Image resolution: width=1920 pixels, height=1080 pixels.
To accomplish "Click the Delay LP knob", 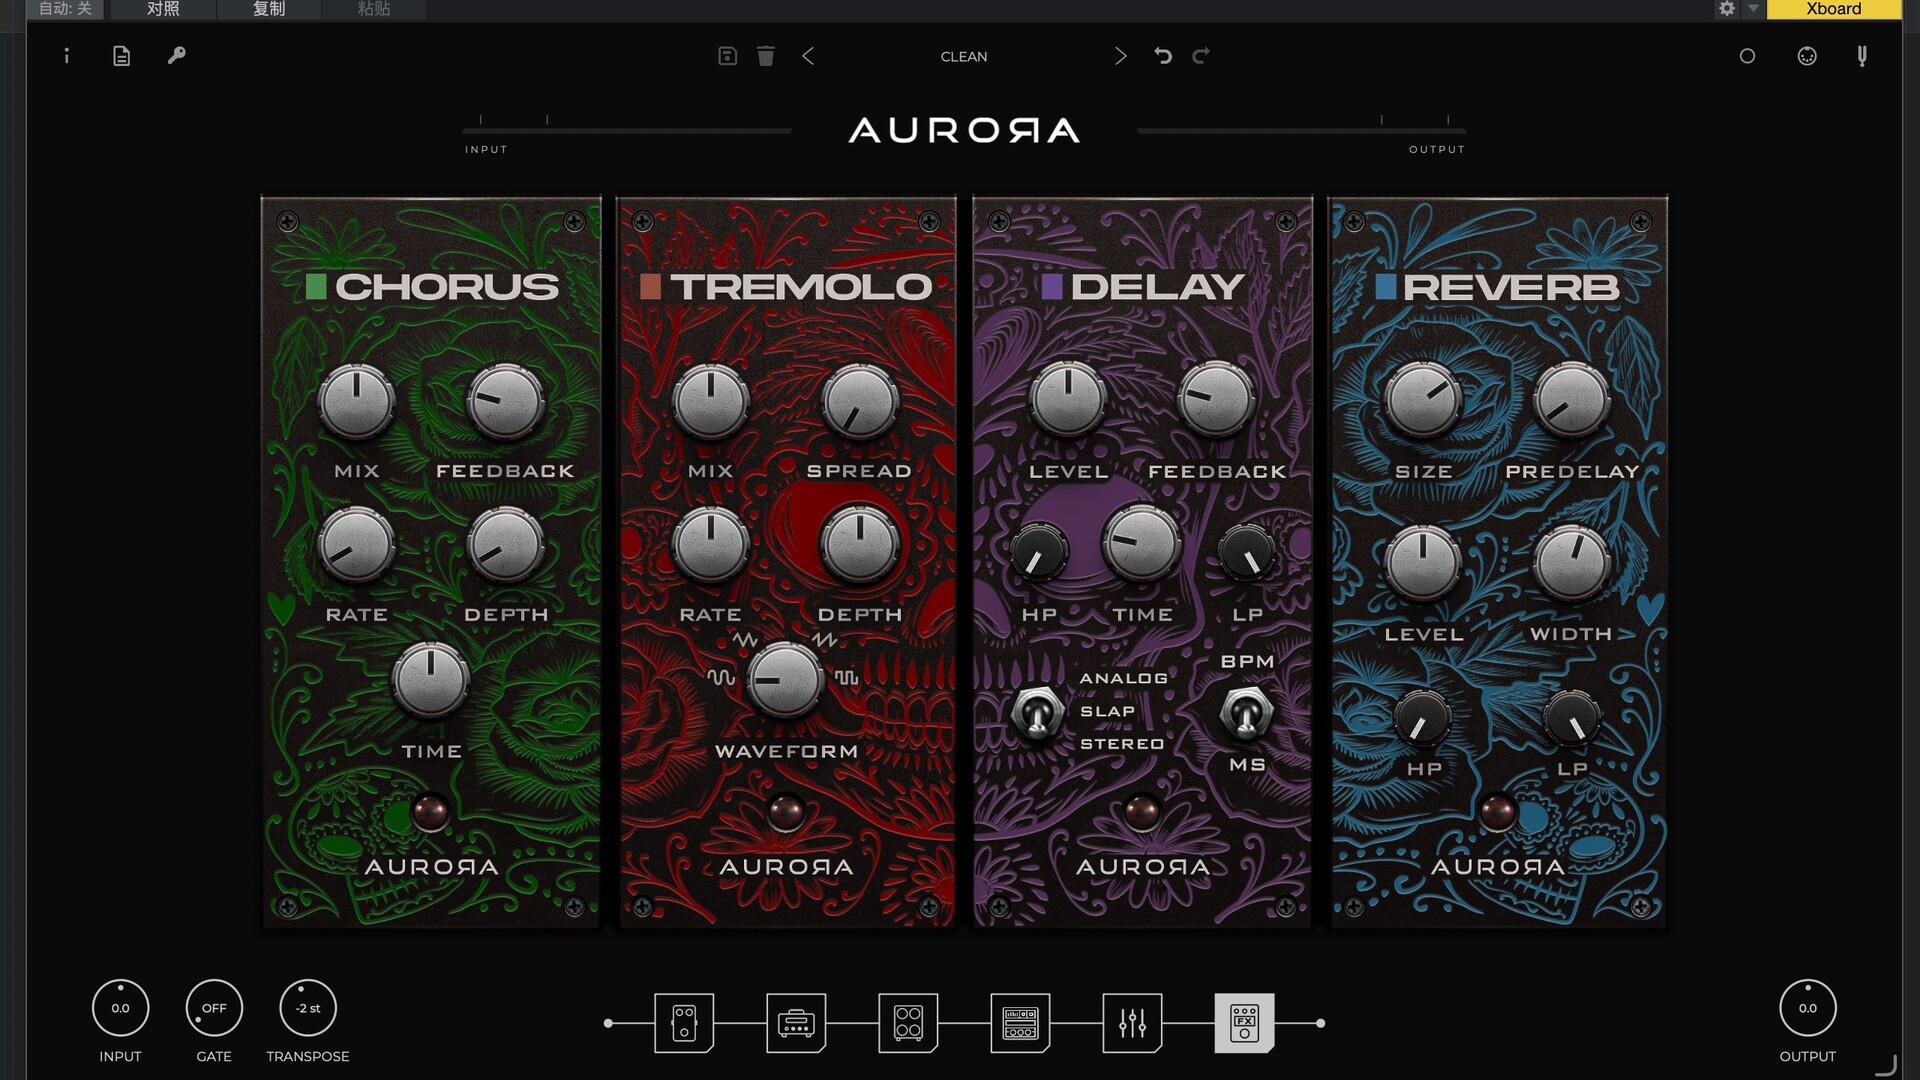I will click(x=1246, y=553).
